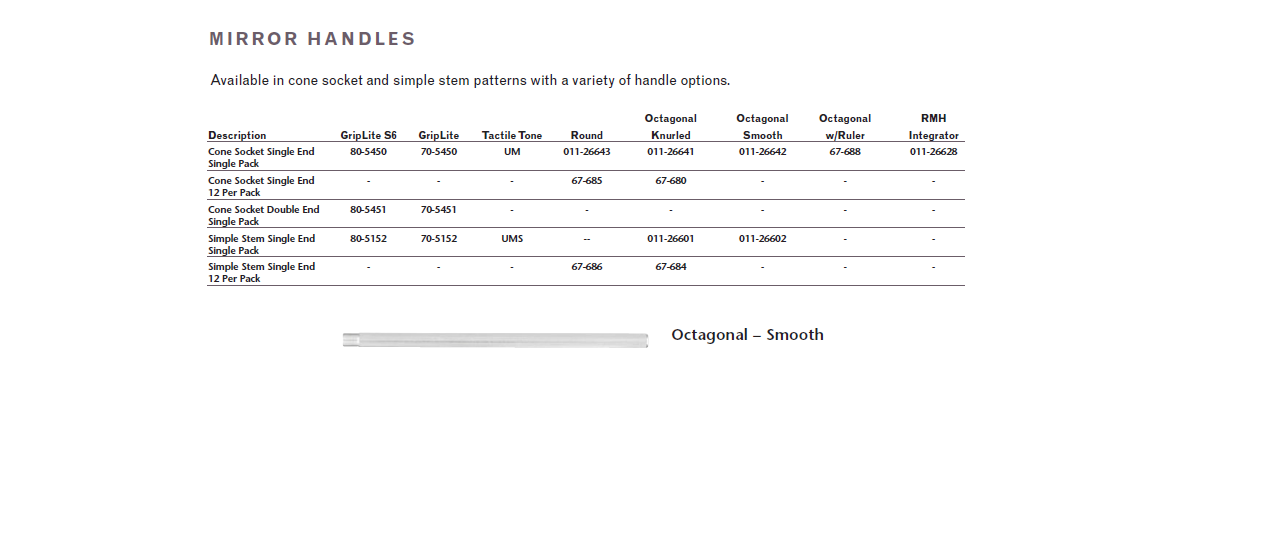Select the Tactile Tone column header
The height and width of the screenshot is (551, 1286).
(511, 135)
